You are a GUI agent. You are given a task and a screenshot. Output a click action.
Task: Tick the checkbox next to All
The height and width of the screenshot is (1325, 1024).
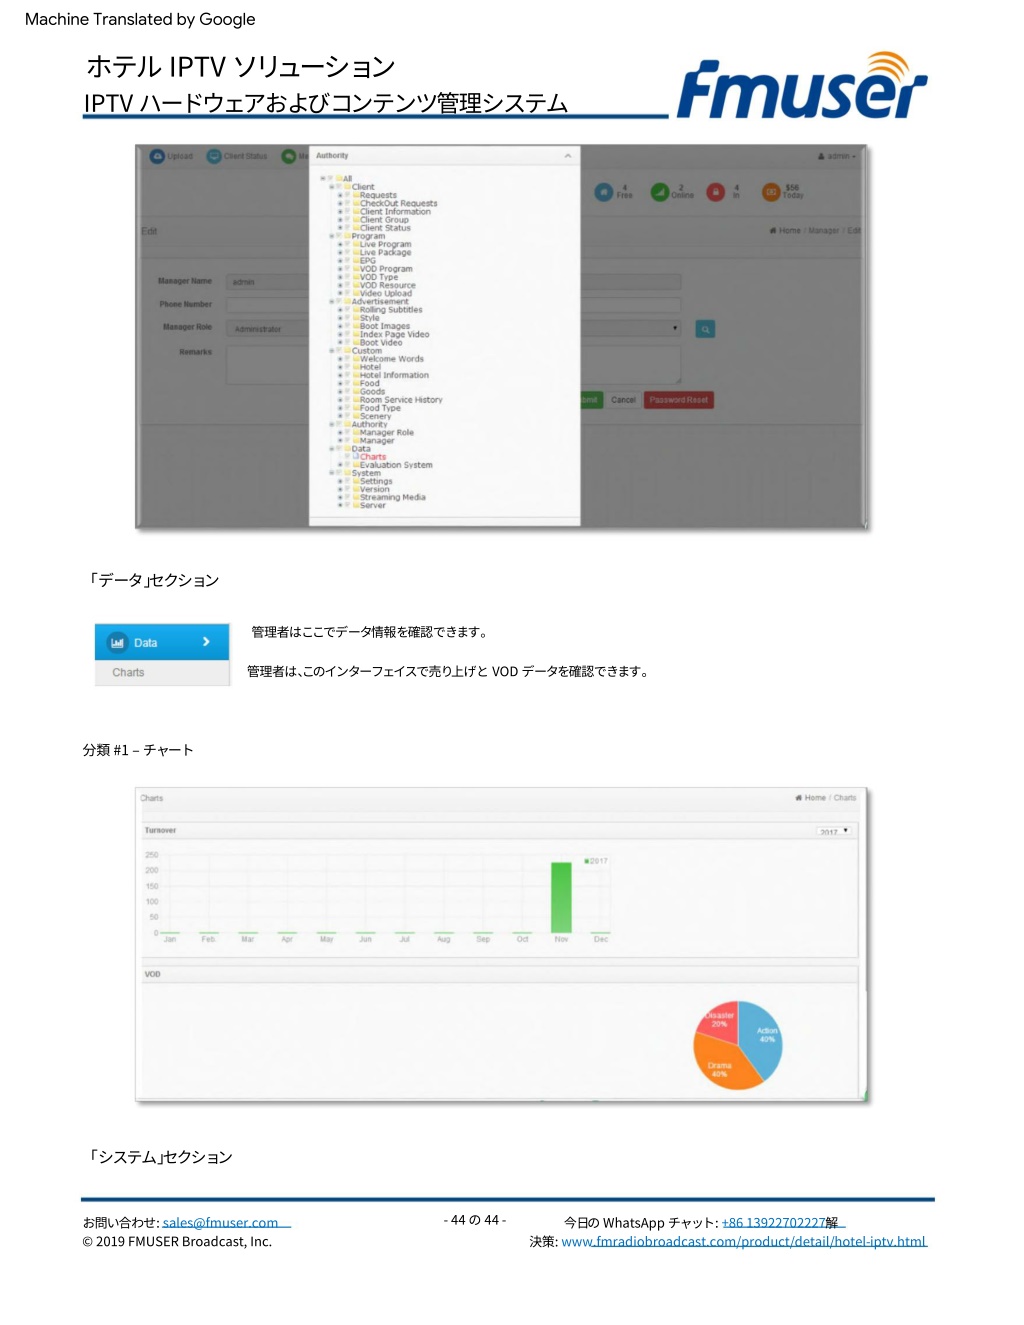[331, 179]
